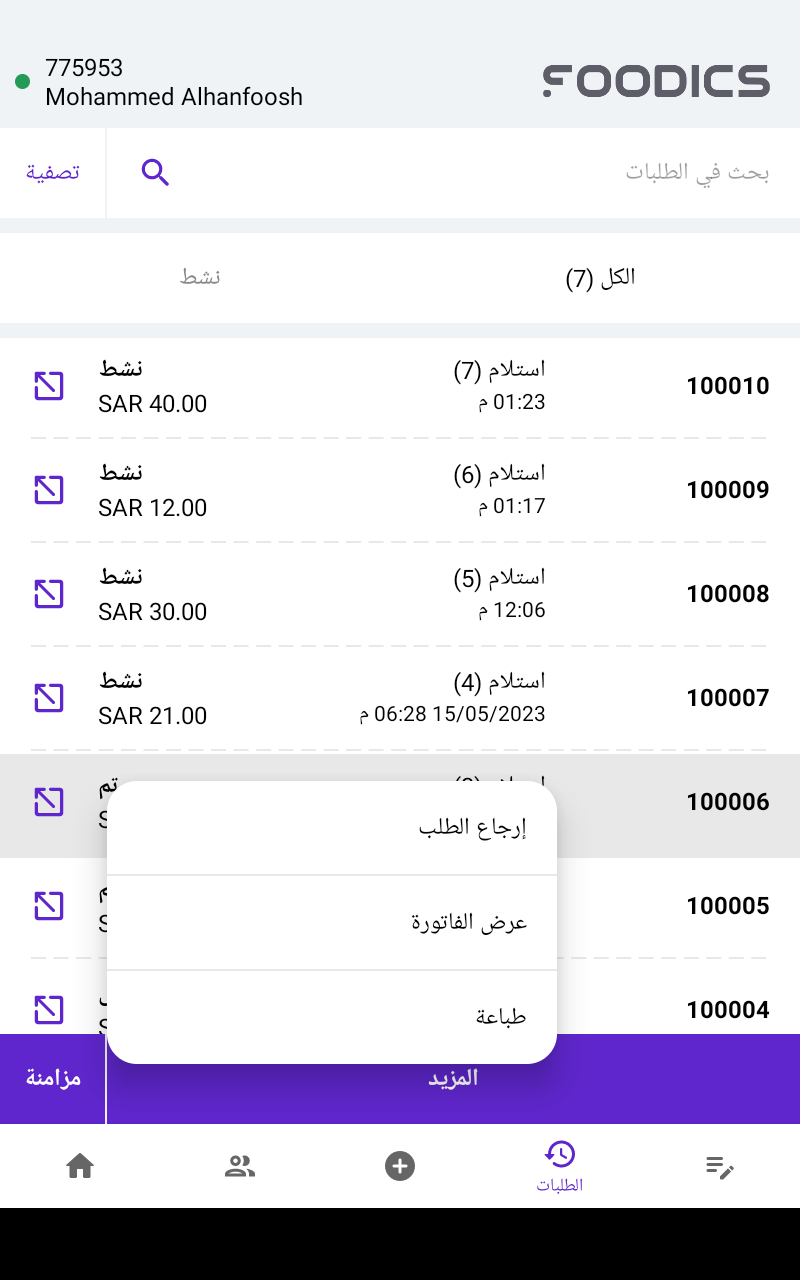Open customers icon in bottom navigation
Screen dimensions: 800x1280
[240, 1166]
